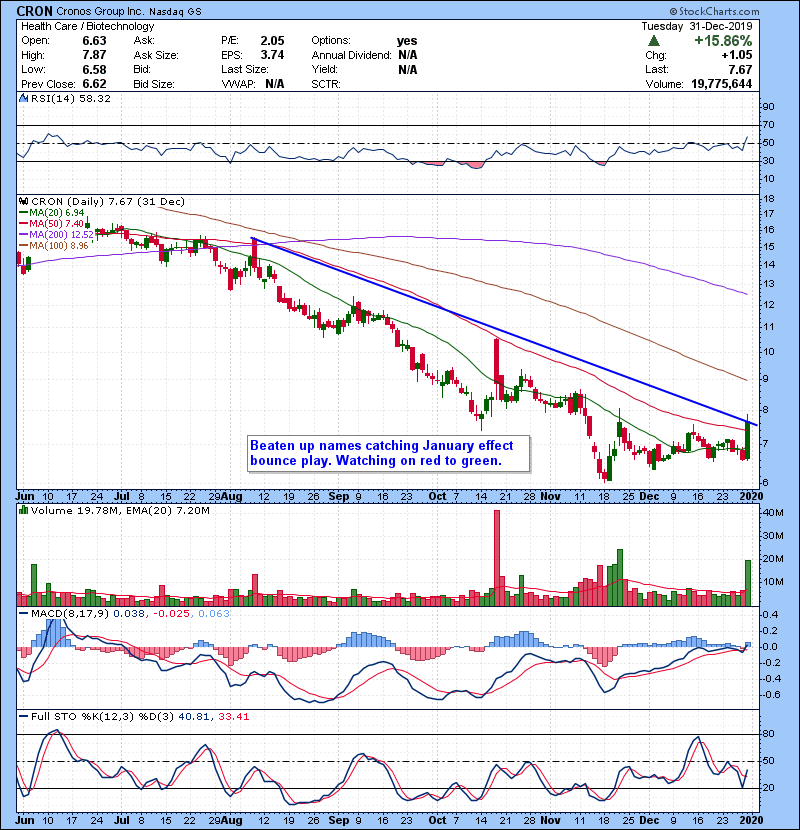800x830 pixels.
Task: Select the Prev Close value 6.62
Action: [94, 84]
